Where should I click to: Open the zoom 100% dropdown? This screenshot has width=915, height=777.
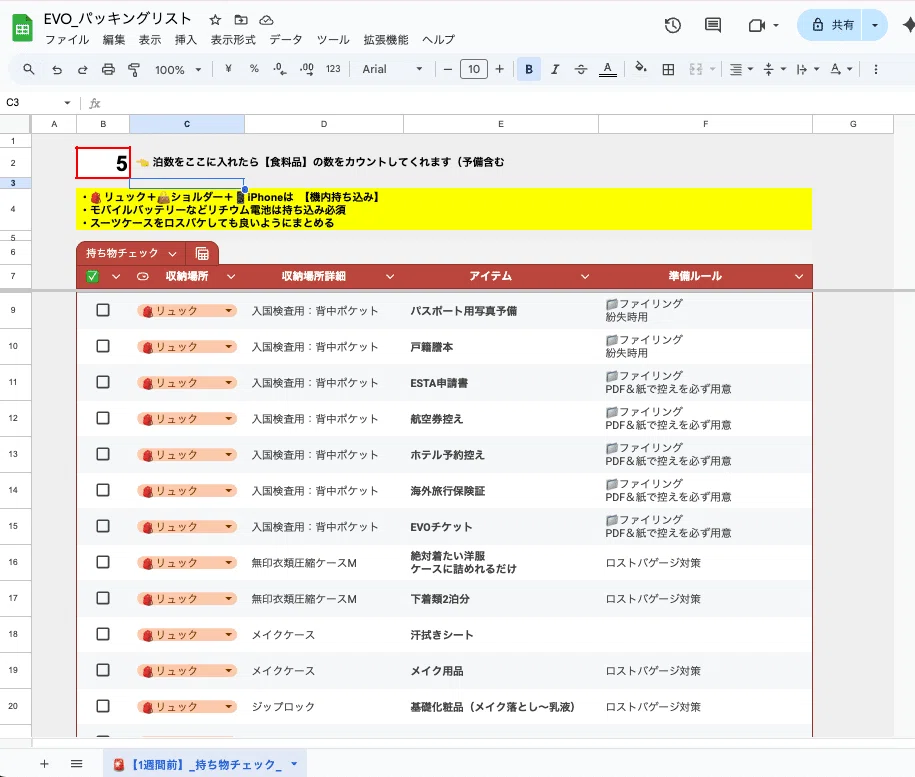[x=178, y=69]
